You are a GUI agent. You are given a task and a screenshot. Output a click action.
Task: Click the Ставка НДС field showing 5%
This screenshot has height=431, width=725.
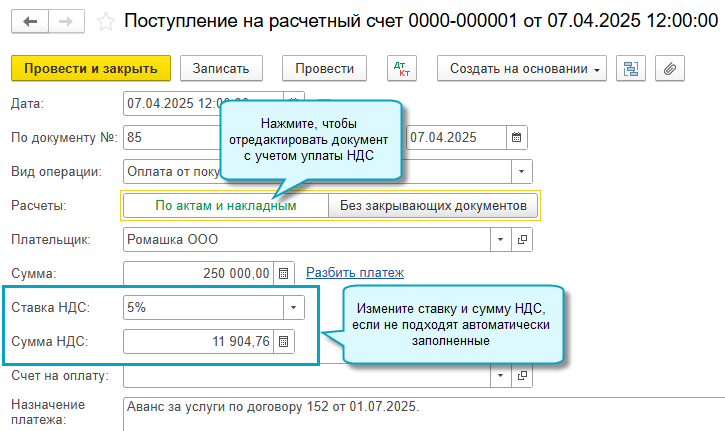point(203,308)
